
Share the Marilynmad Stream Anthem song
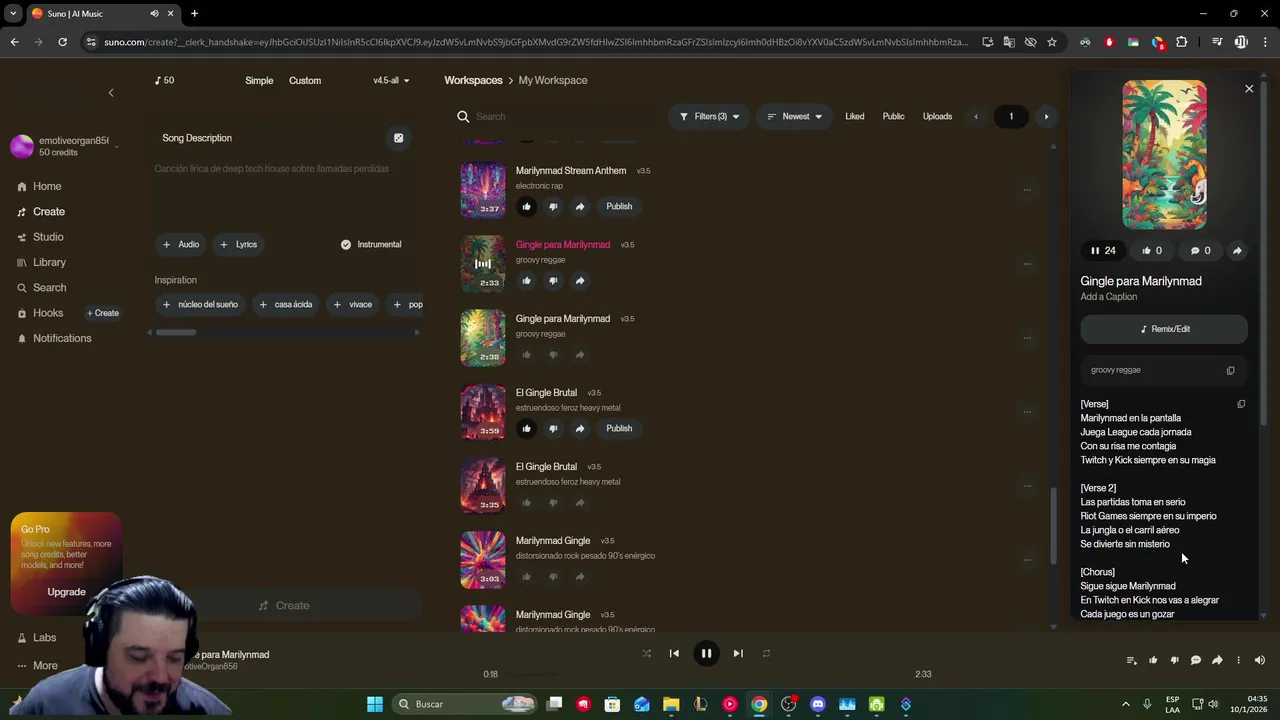coord(580,206)
